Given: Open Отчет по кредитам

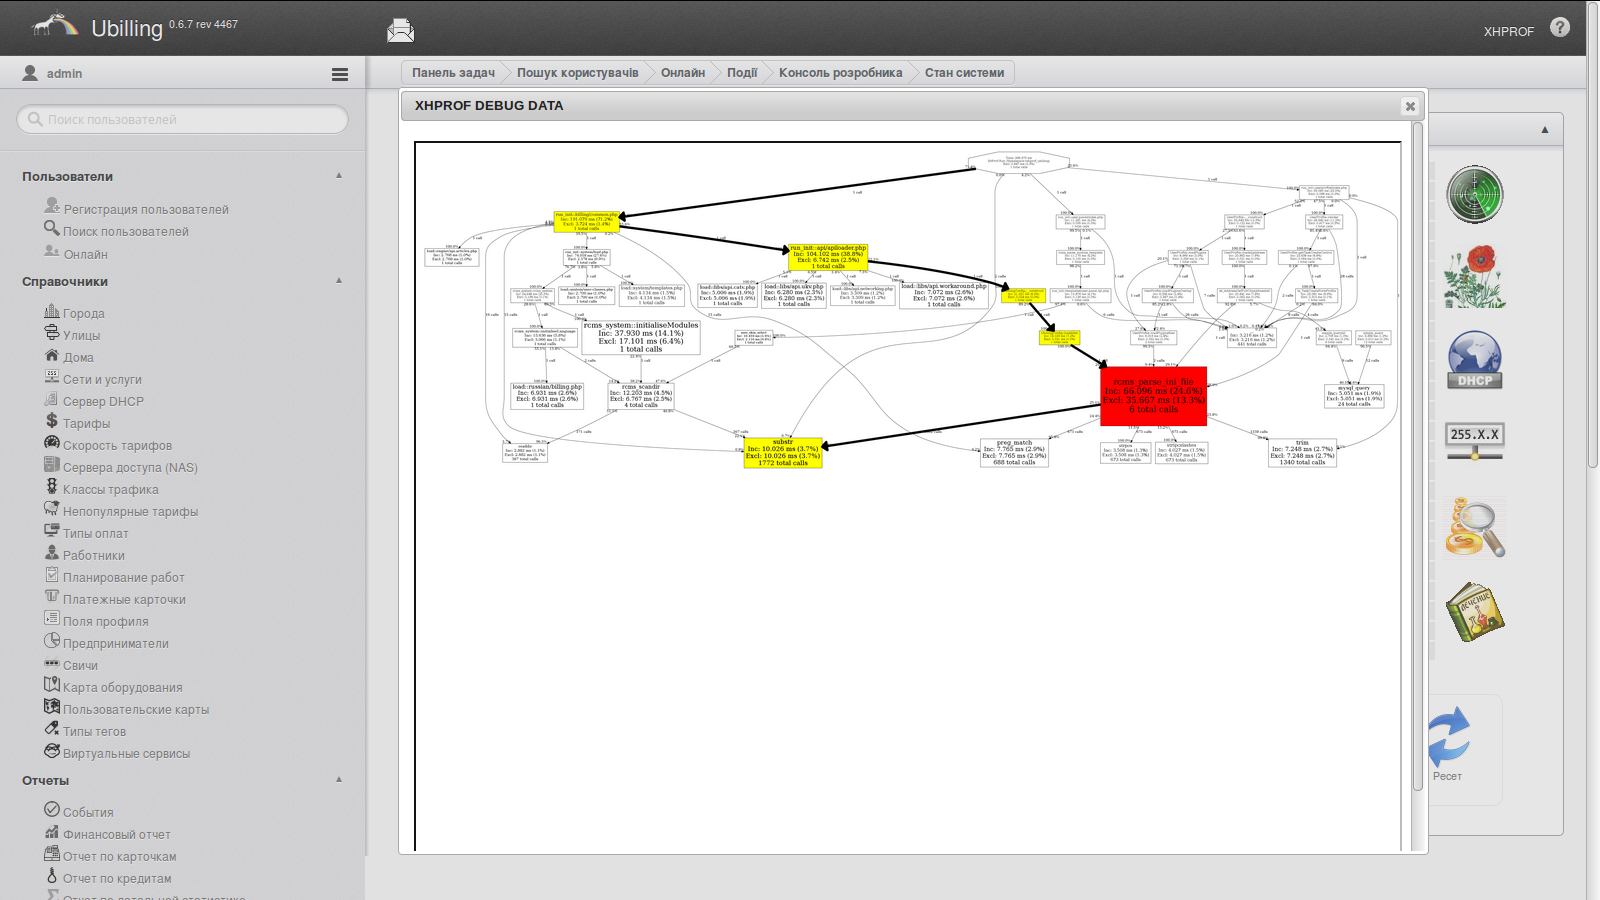Looking at the screenshot, I should 117,878.
